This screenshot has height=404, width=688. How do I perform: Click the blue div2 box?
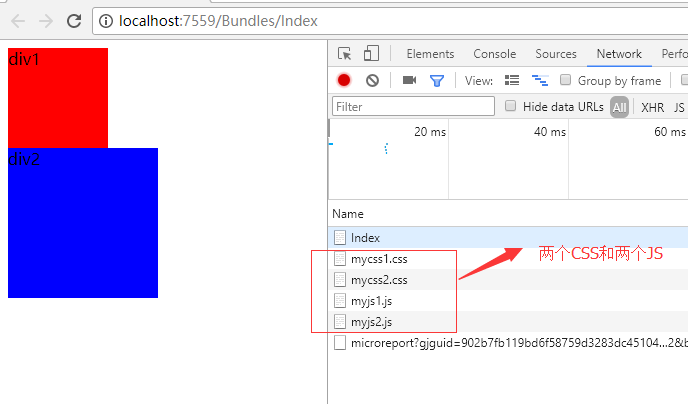[83, 223]
